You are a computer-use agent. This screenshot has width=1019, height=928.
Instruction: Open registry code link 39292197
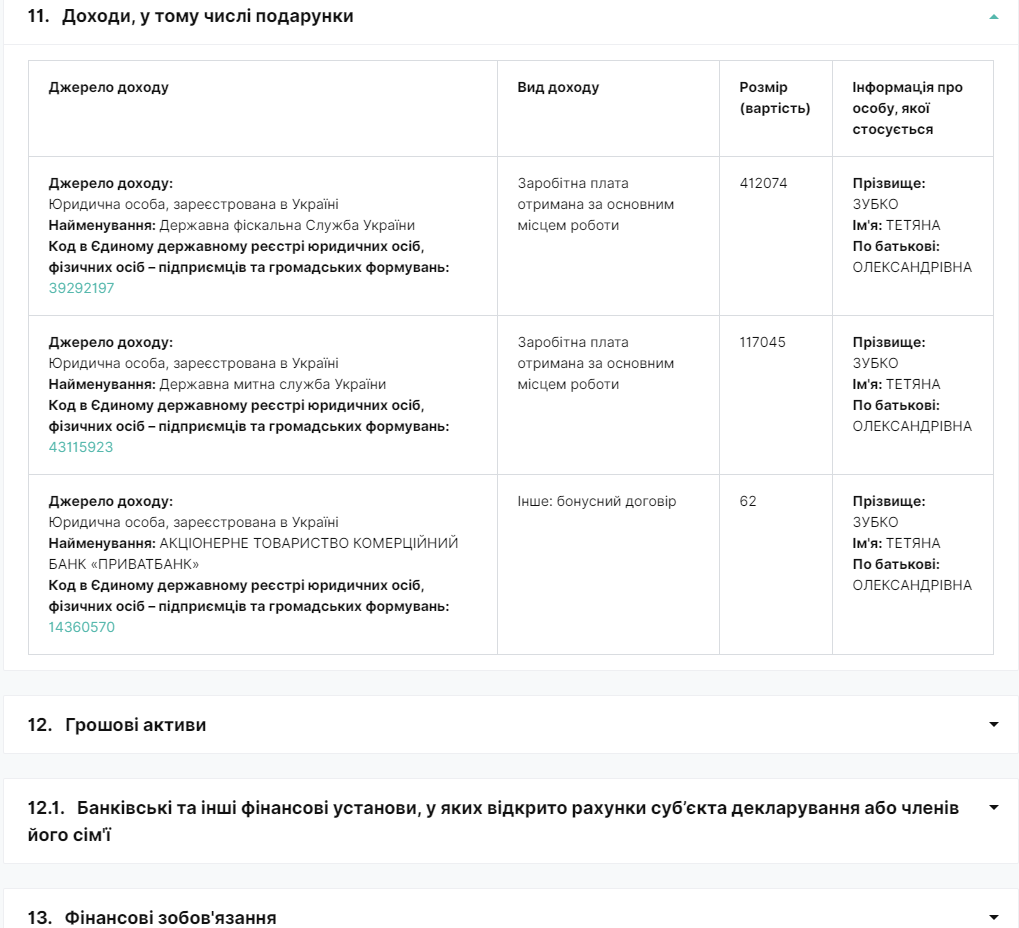[x=81, y=288]
